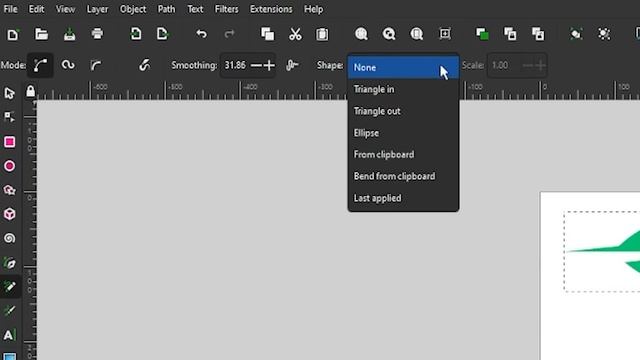Copy the selection icon
The width and height of the screenshot is (640, 360).
coord(267,34)
